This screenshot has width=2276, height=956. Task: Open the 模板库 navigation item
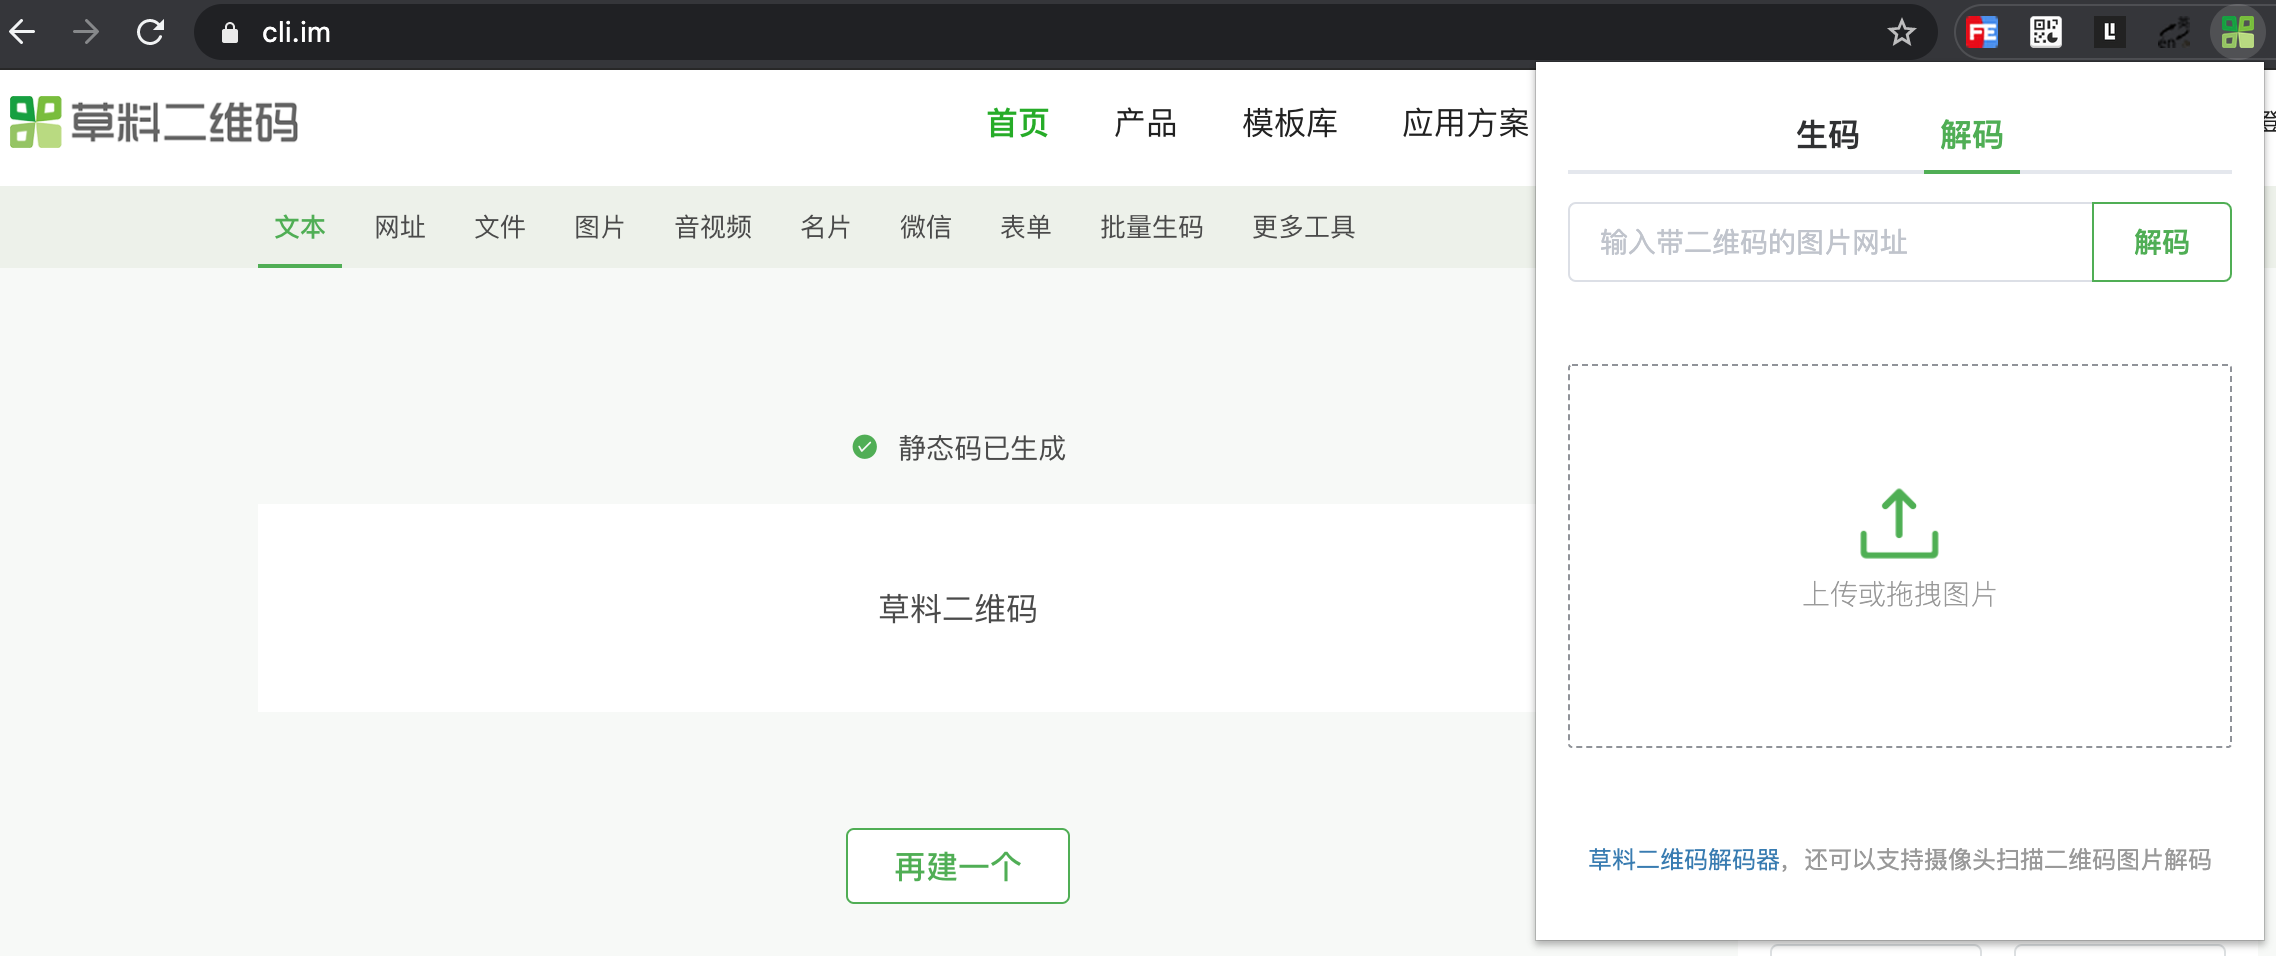[1290, 123]
